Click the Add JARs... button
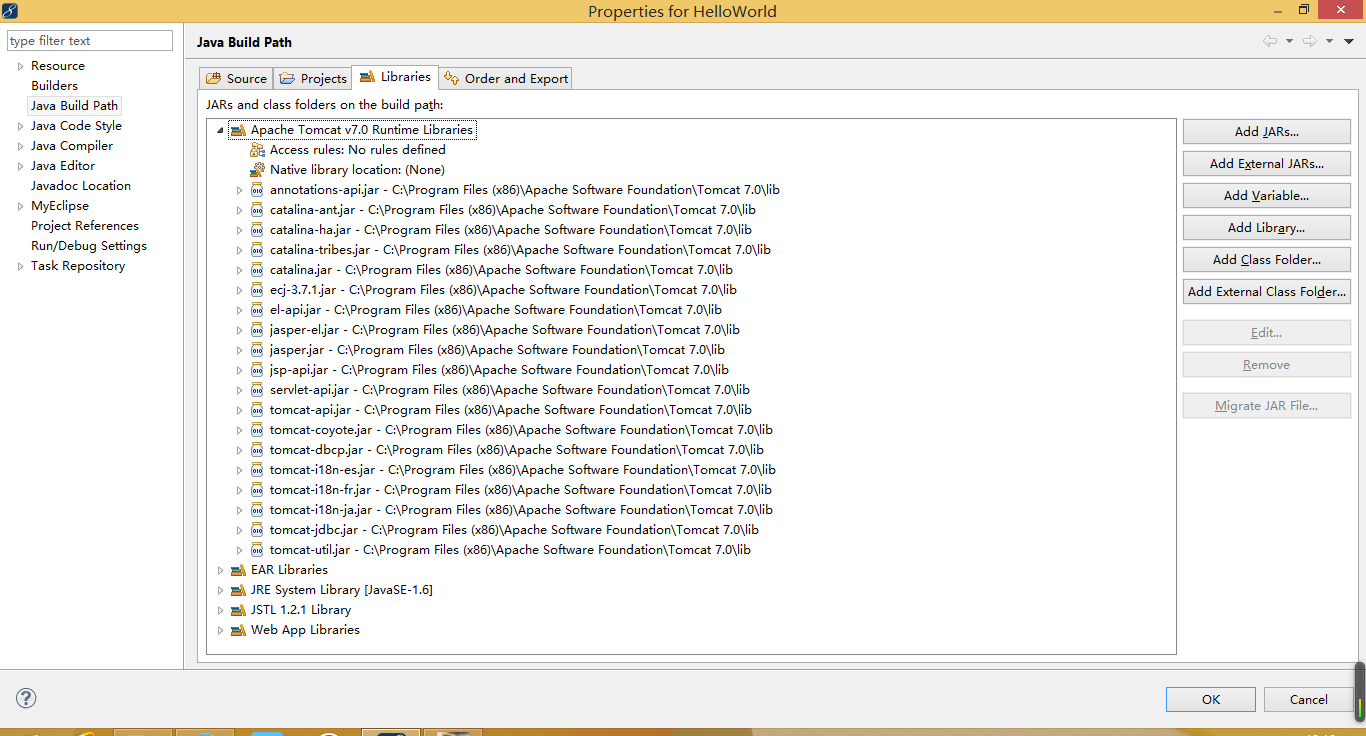The width and height of the screenshot is (1366, 736). (1266, 131)
